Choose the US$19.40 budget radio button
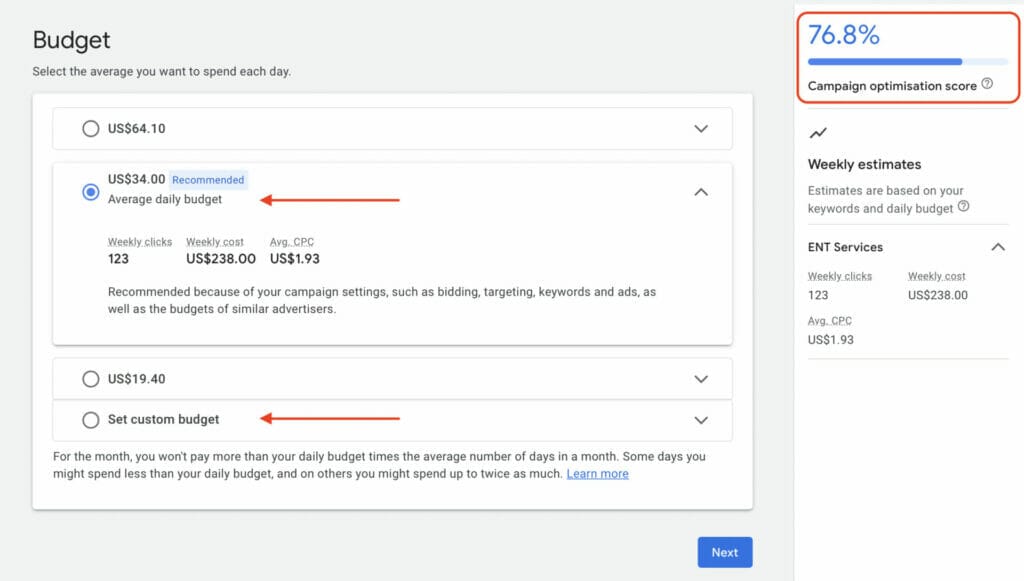 coord(91,379)
